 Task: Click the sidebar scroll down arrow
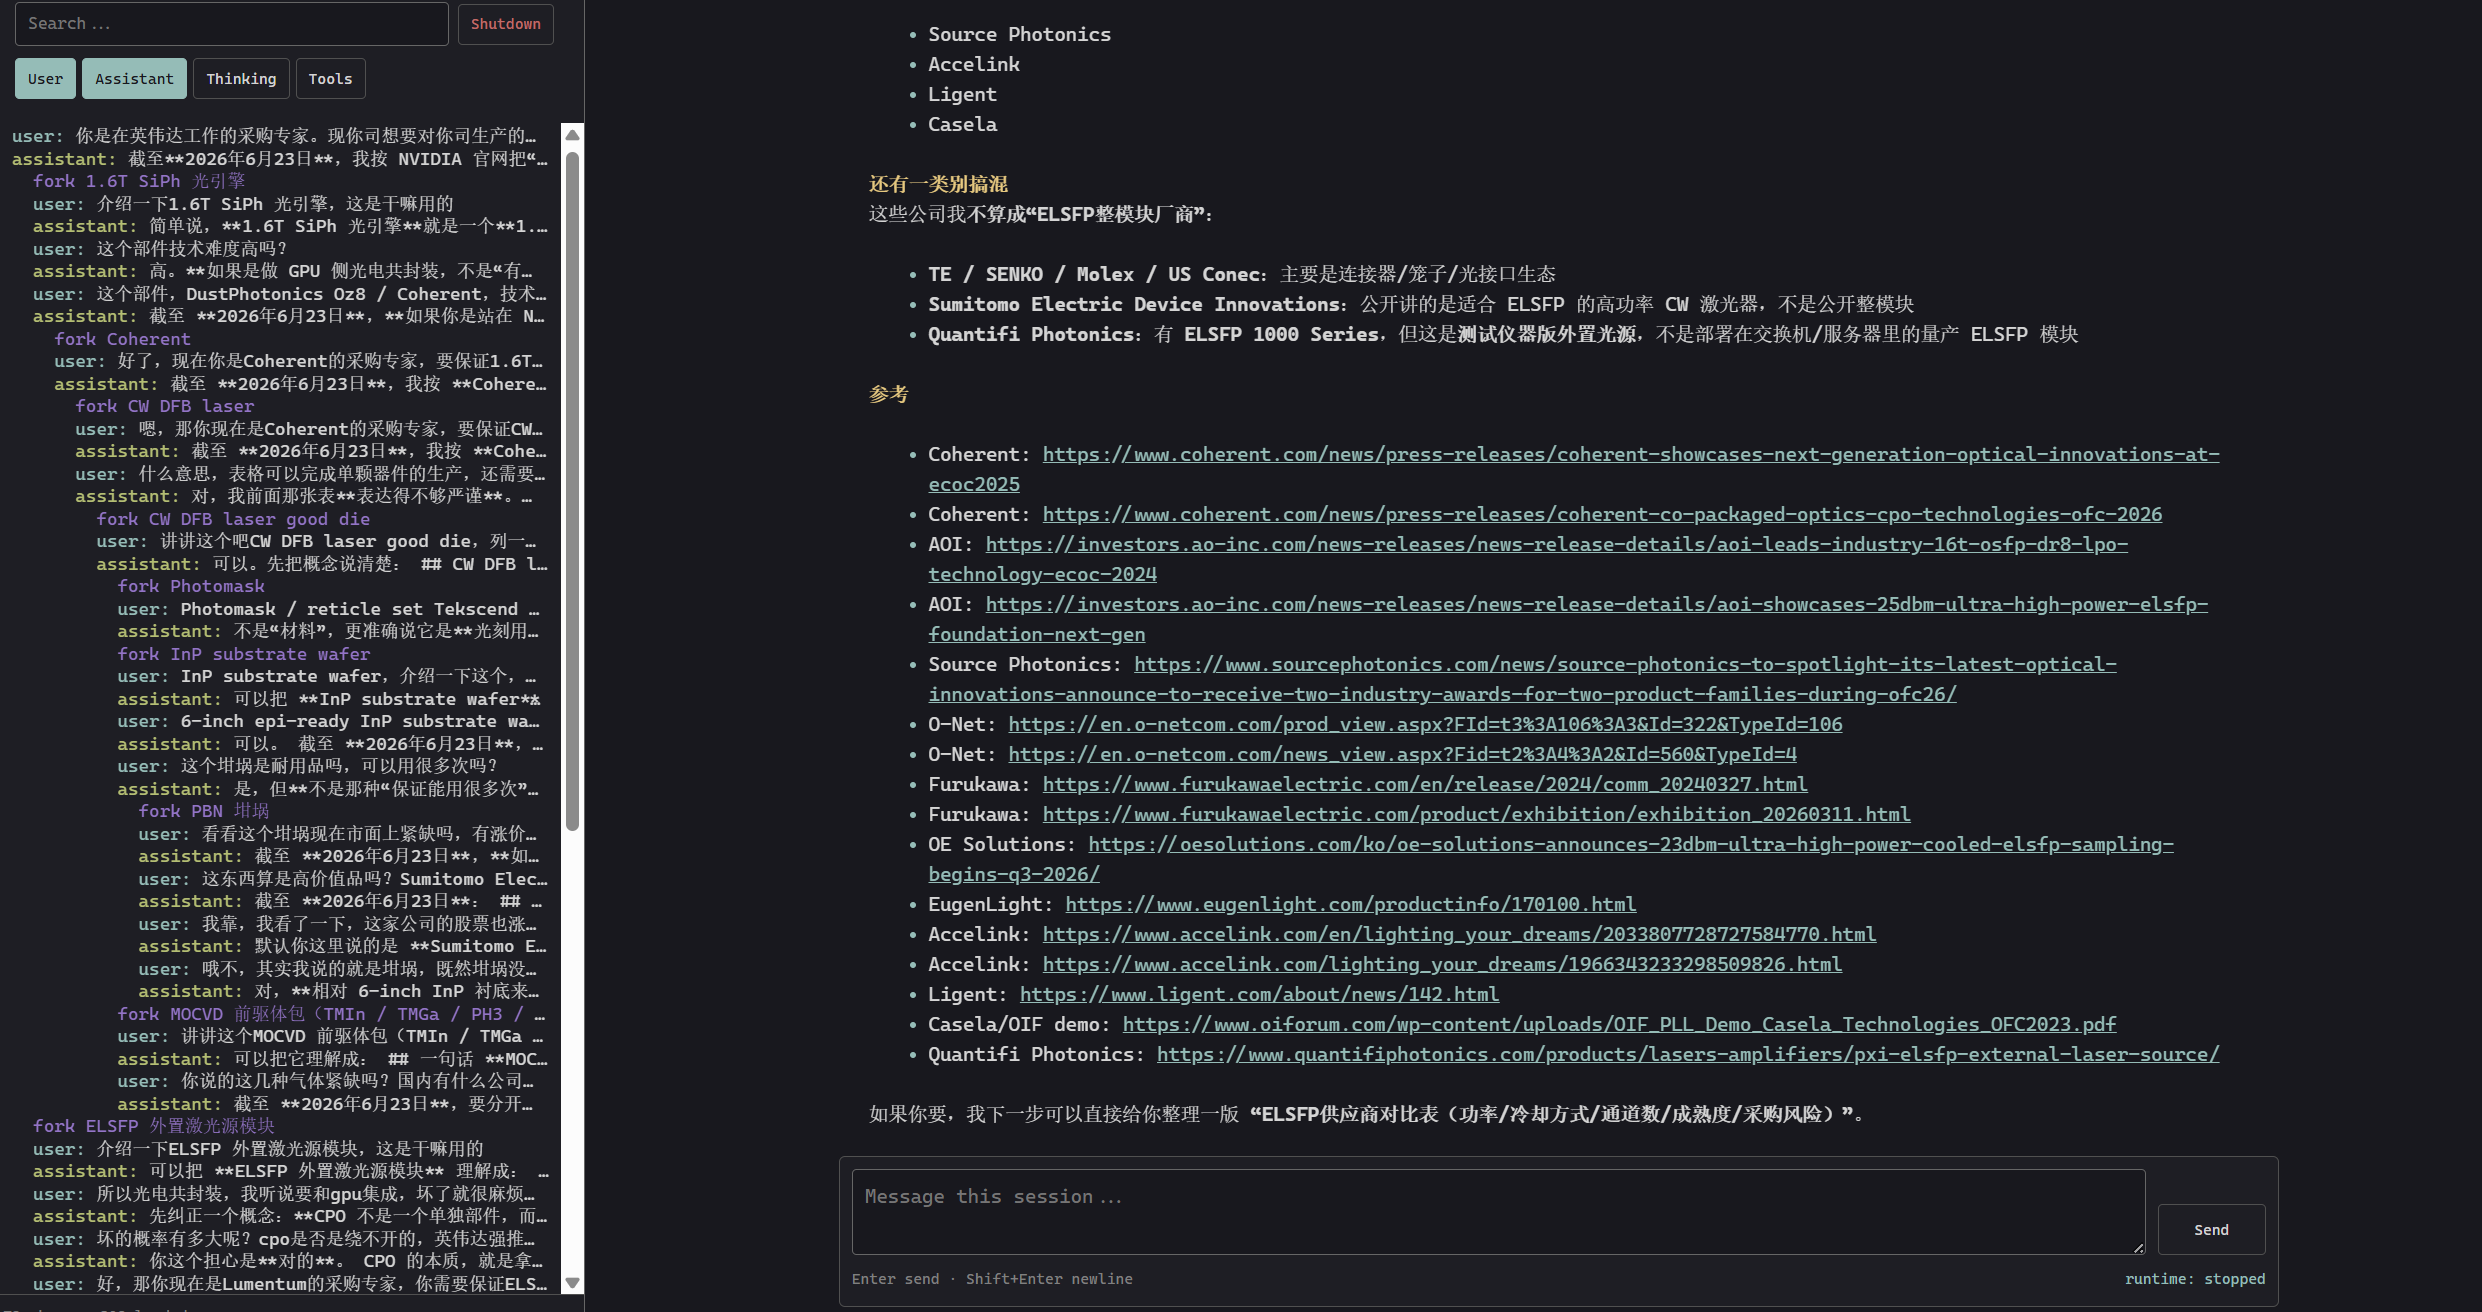[572, 1282]
